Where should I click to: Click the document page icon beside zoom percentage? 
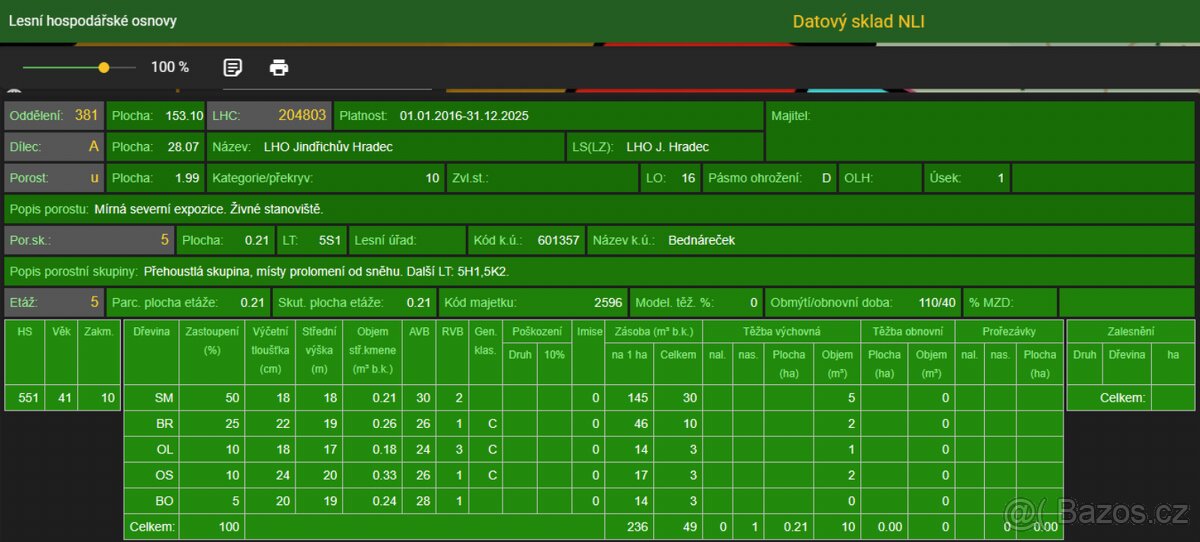(232, 68)
